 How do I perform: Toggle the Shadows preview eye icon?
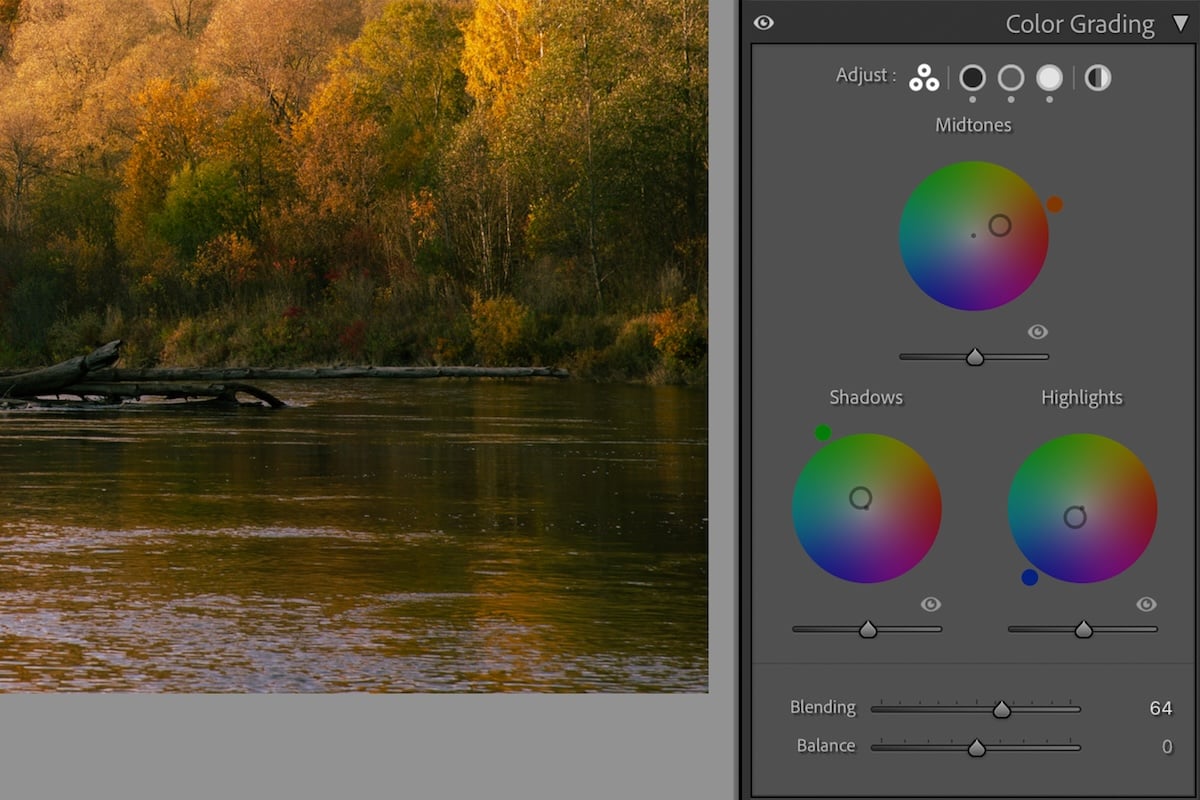931,604
